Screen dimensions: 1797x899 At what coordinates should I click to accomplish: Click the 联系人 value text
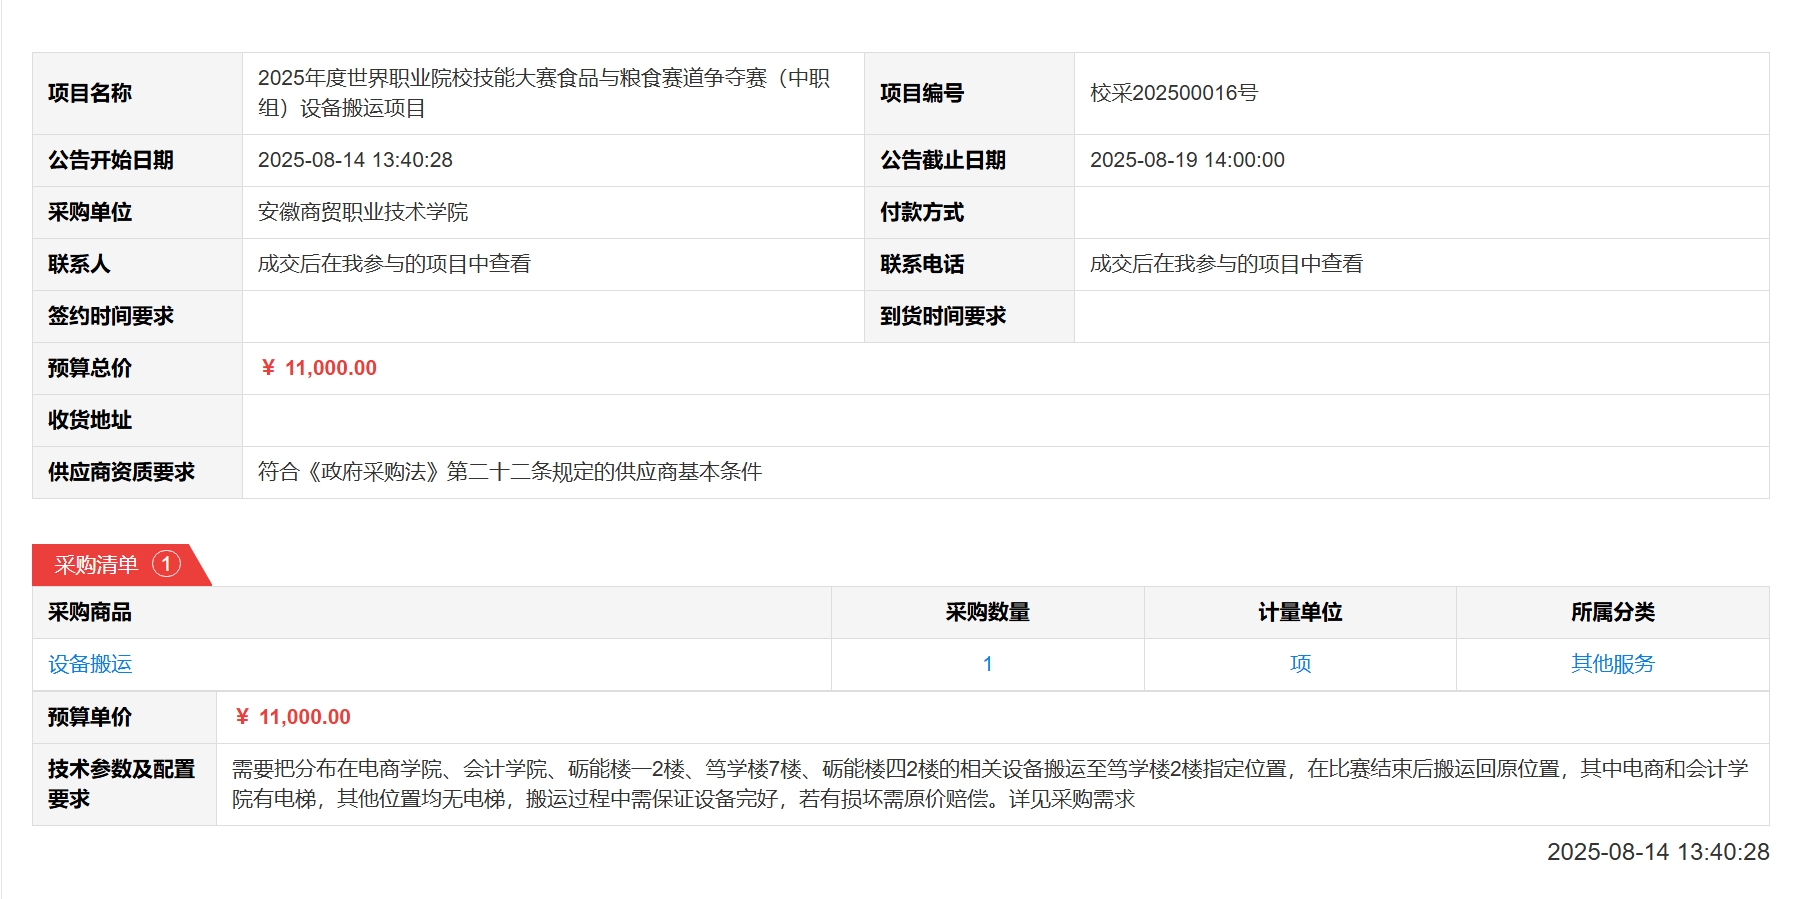pos(394,264)
